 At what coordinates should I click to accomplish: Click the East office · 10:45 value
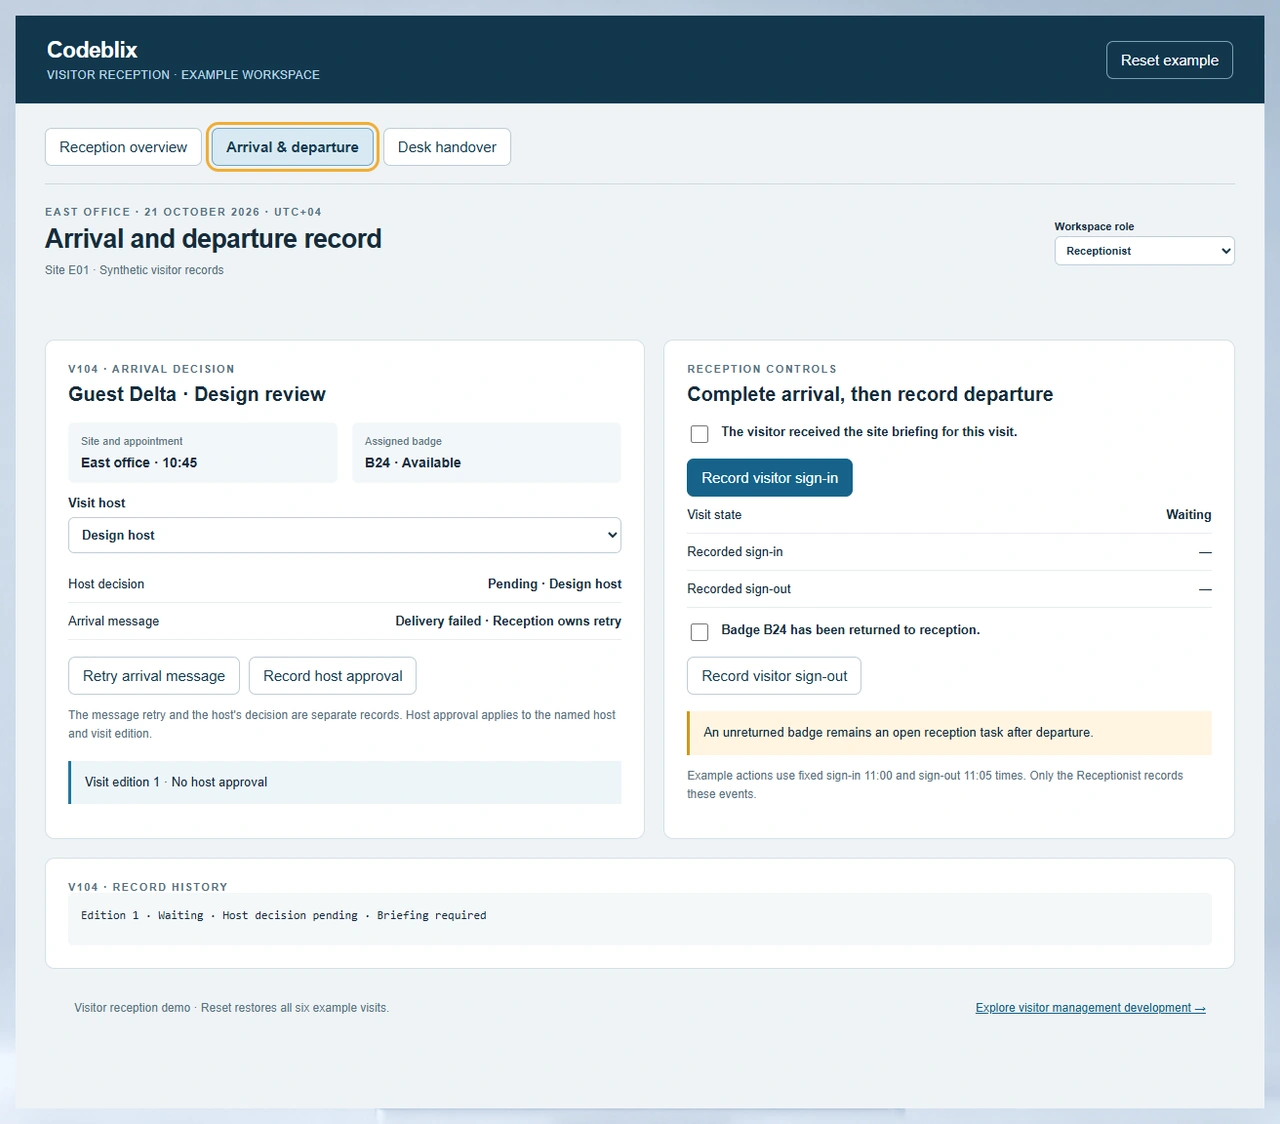139,463
